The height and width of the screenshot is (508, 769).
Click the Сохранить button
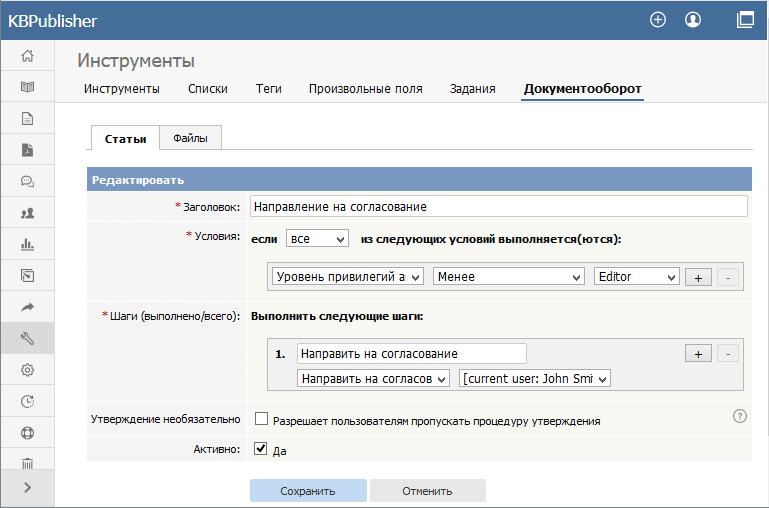click(x=308, y=491)
